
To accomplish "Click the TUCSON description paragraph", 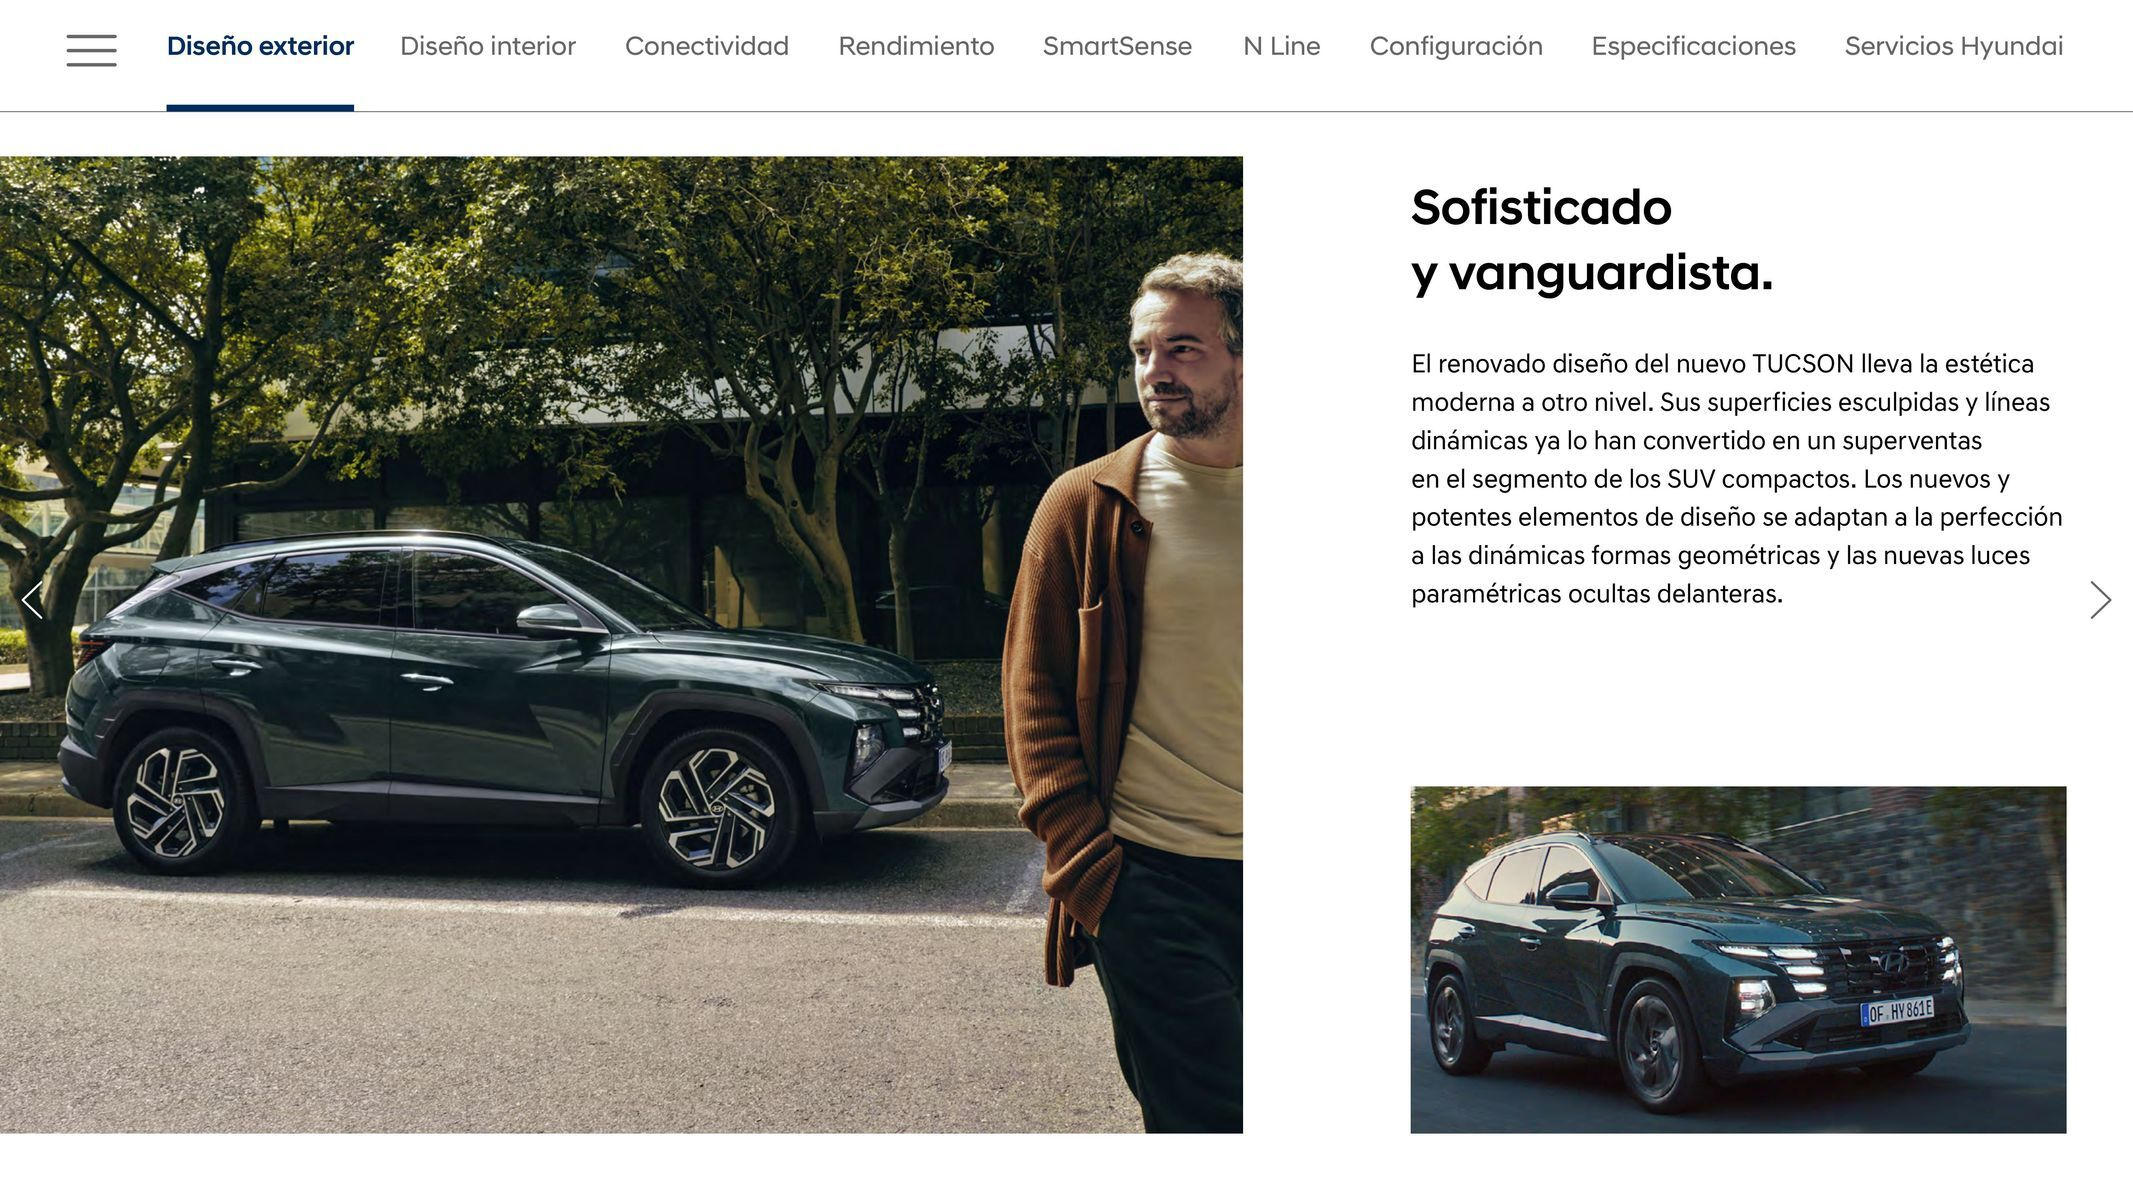I will point(1737,479).
